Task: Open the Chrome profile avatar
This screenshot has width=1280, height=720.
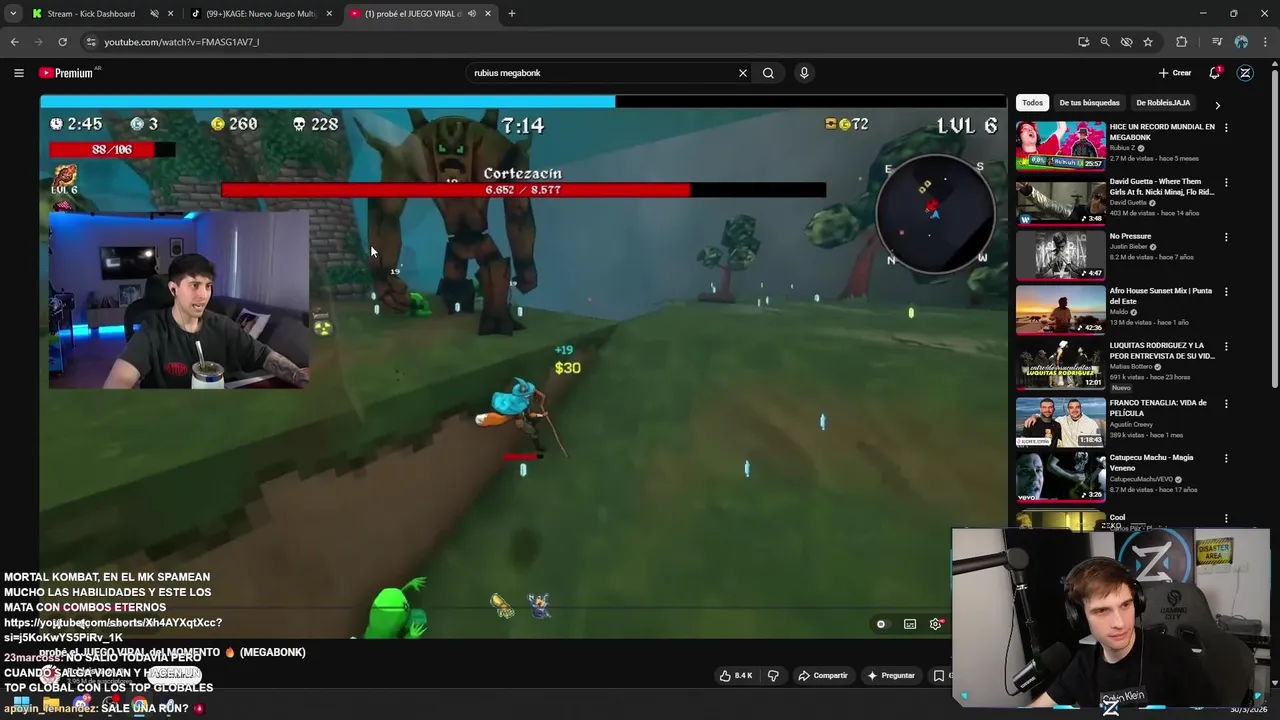Action: tap(1241, 42)
